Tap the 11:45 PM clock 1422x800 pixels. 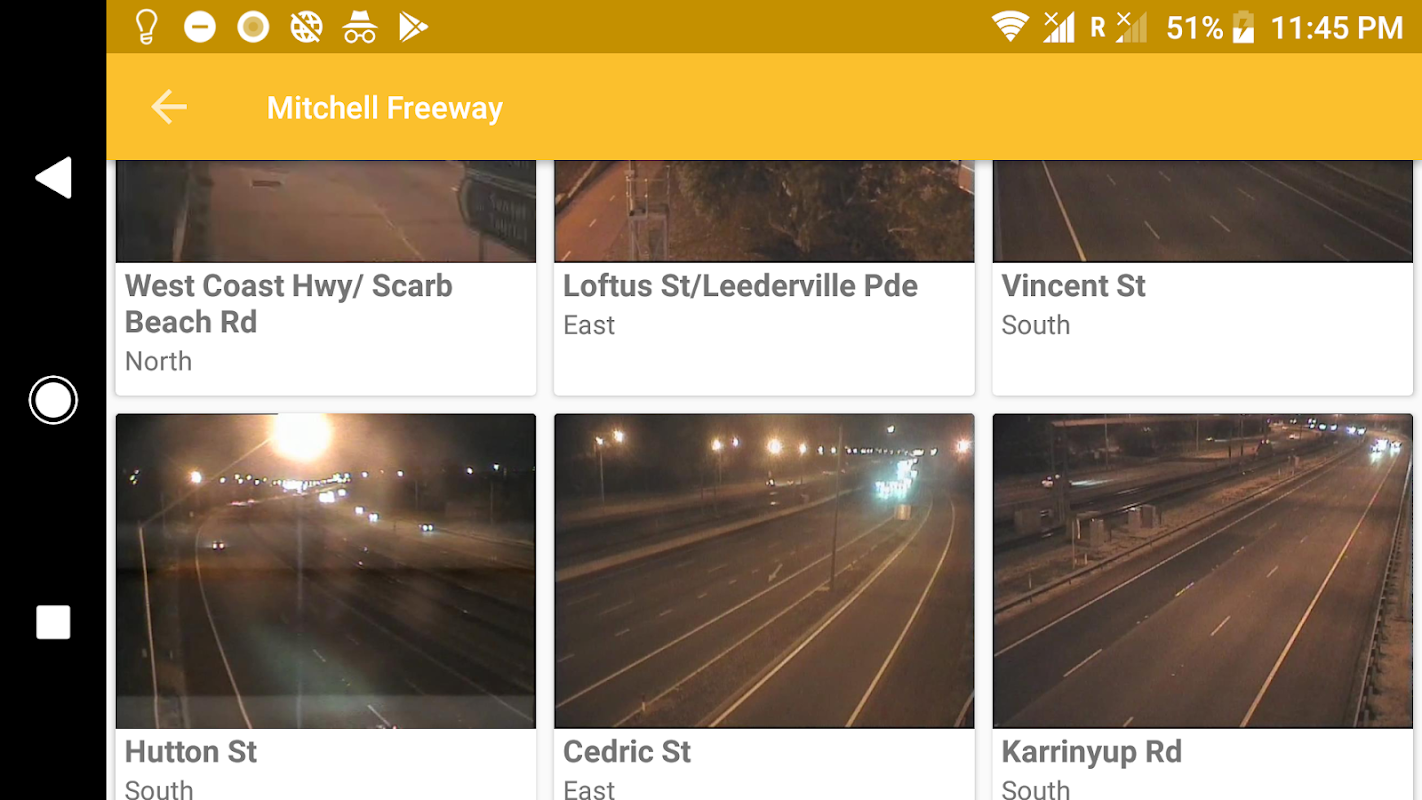point(1336,28)
